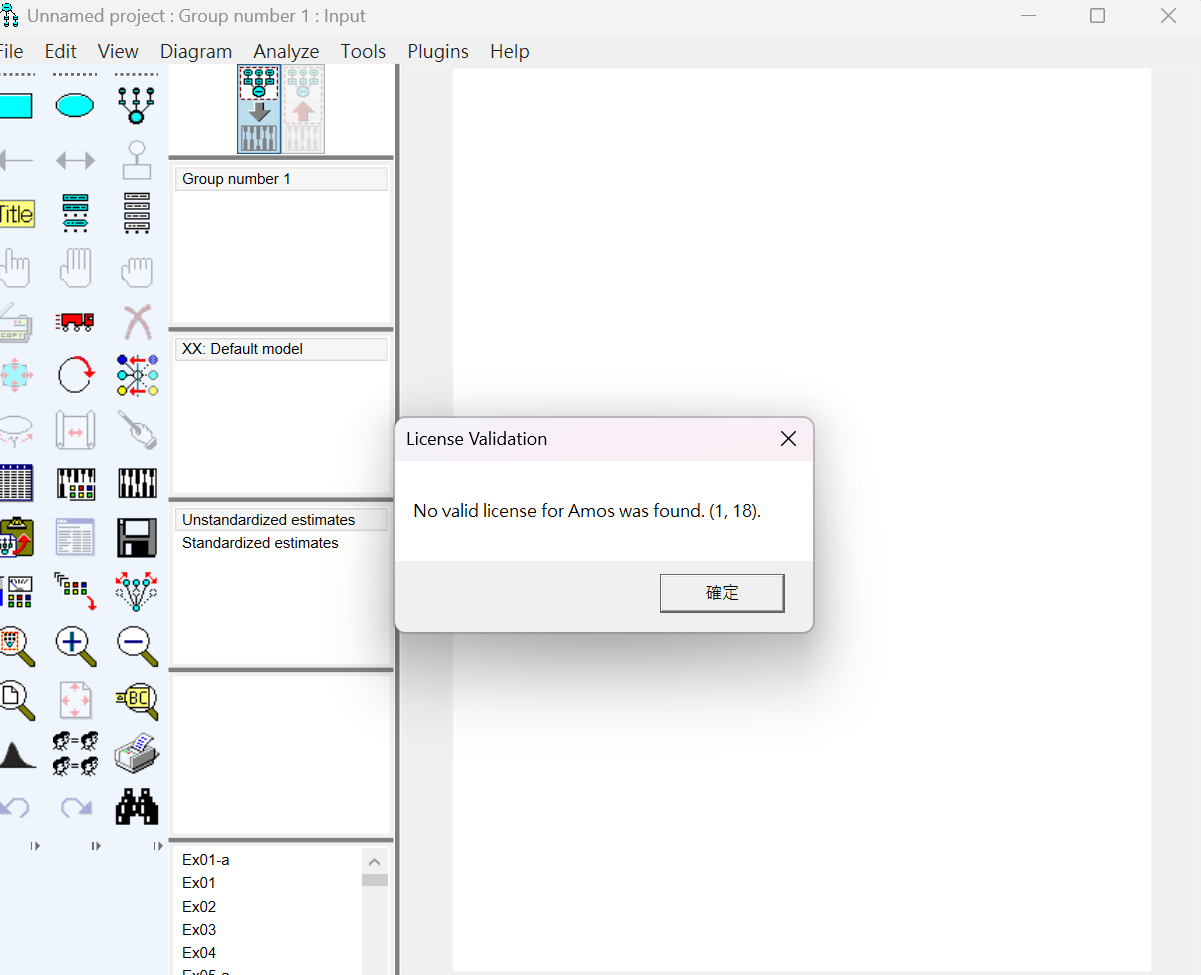Open the Plugins menu

(x=438, y=52)
